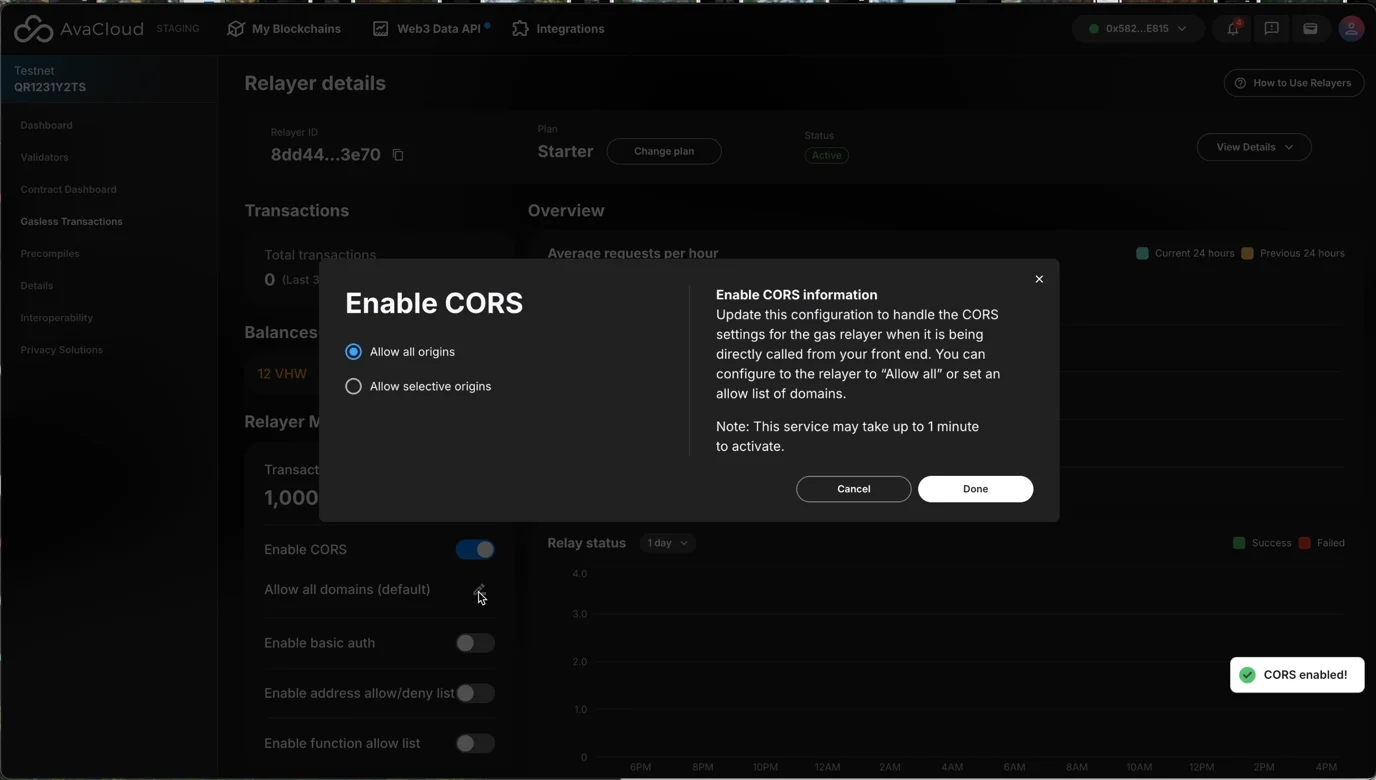Dismiss the CORS enabled toast checkmark

[x=1247, y=675]
